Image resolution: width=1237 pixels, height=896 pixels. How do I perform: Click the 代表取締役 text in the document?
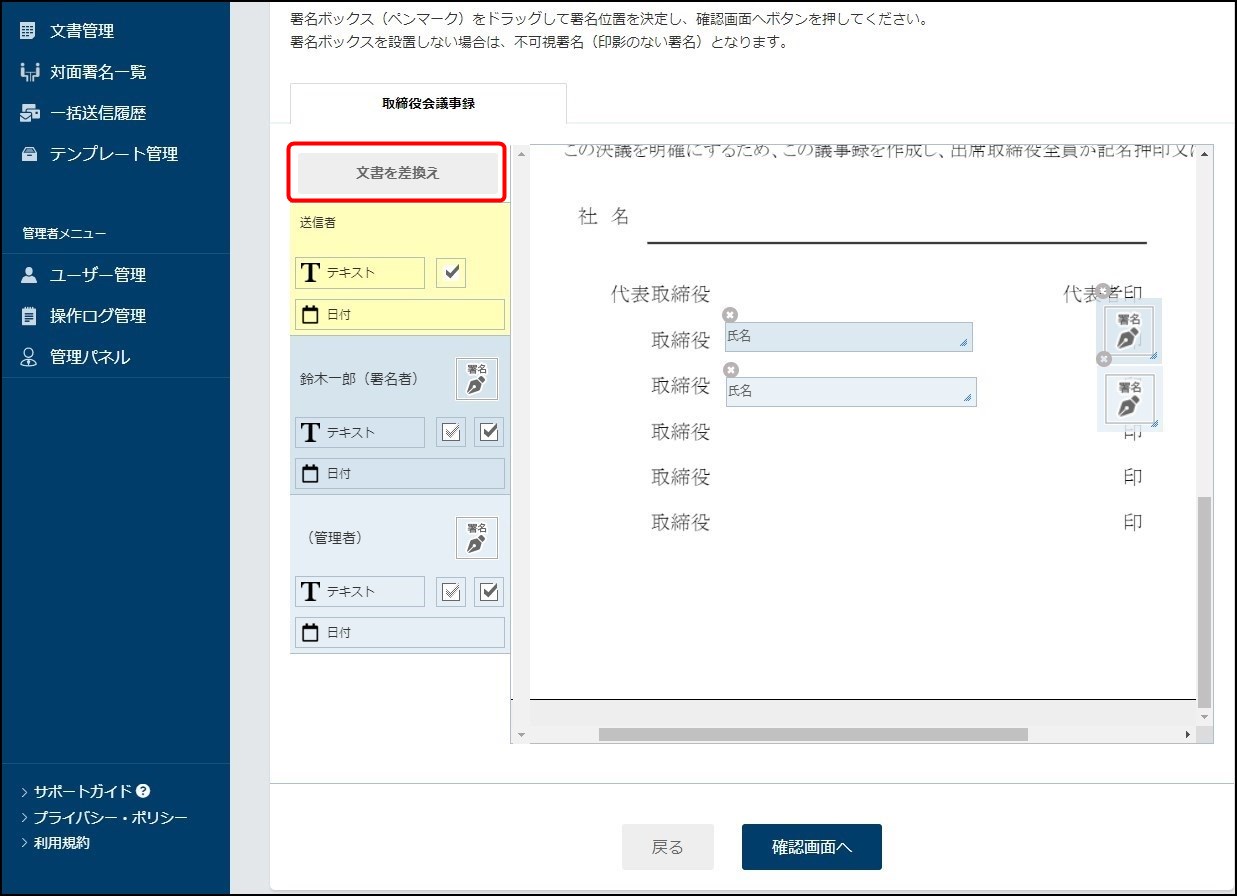pos(660,294)
